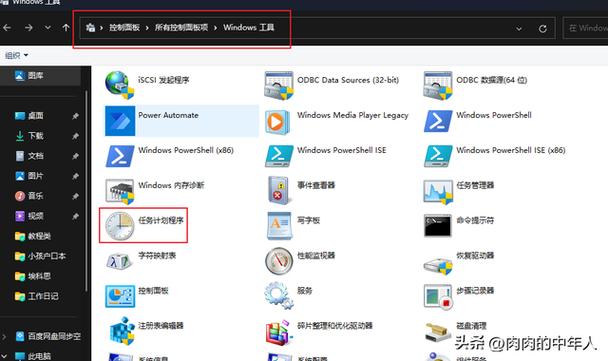Open the 工作日记 folder in sidebar
The height and width of the screenshot is (361, 608).
[43, 296]
